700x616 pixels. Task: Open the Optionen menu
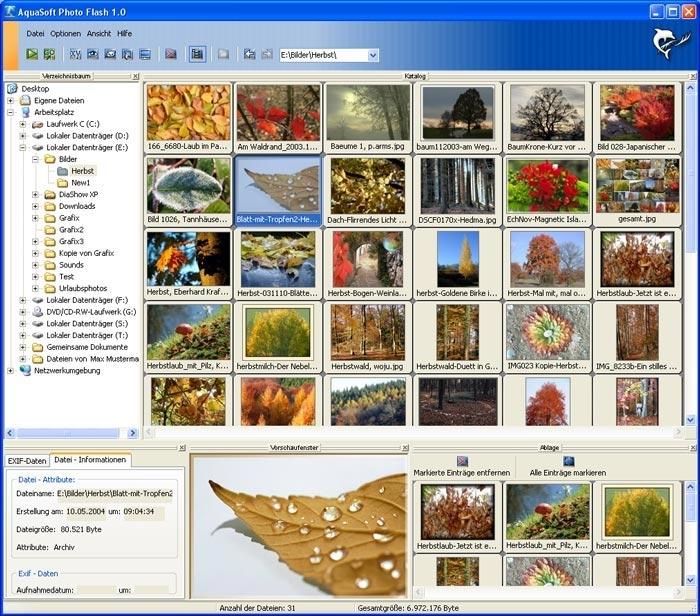point(66,33)
